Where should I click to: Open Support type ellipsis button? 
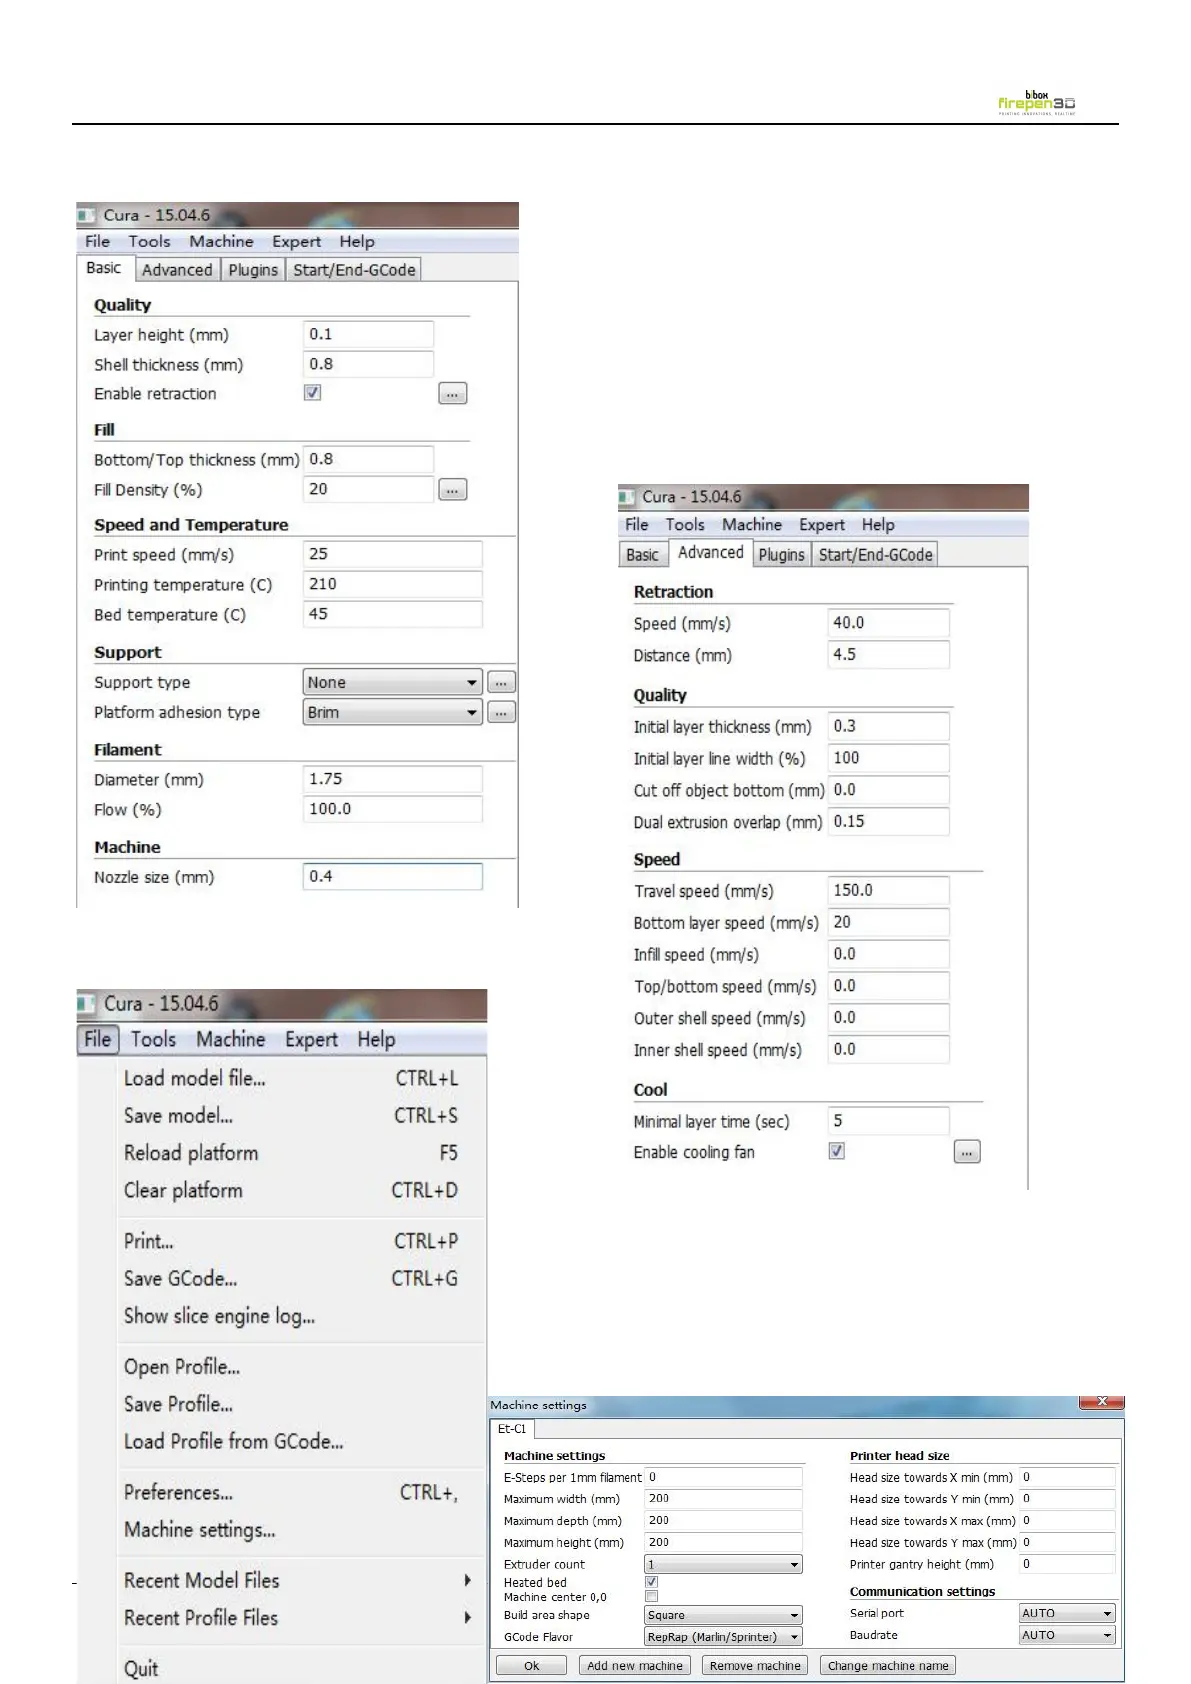(x=501, y=683)
